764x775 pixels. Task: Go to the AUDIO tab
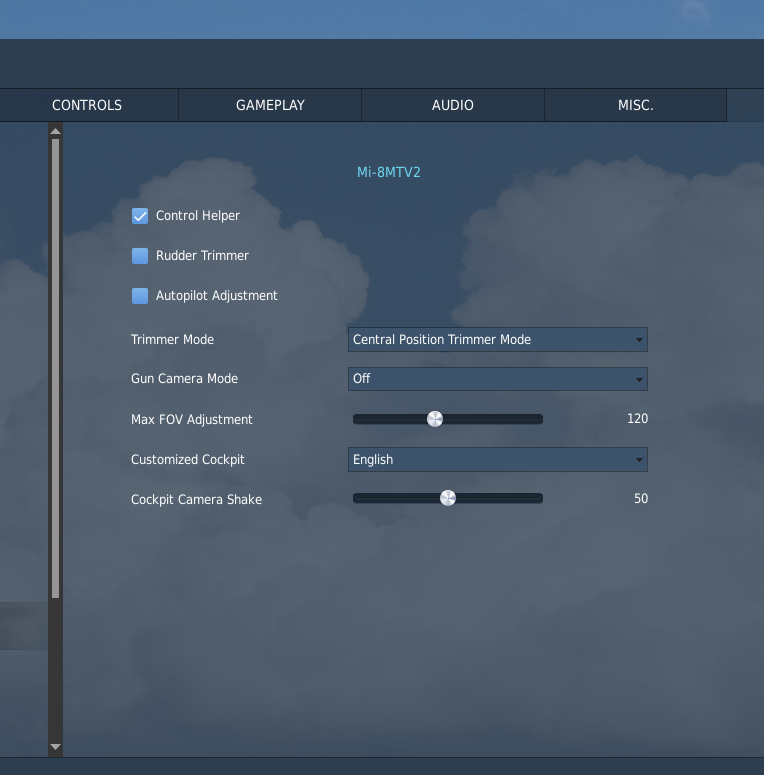(x=453, y=105)
